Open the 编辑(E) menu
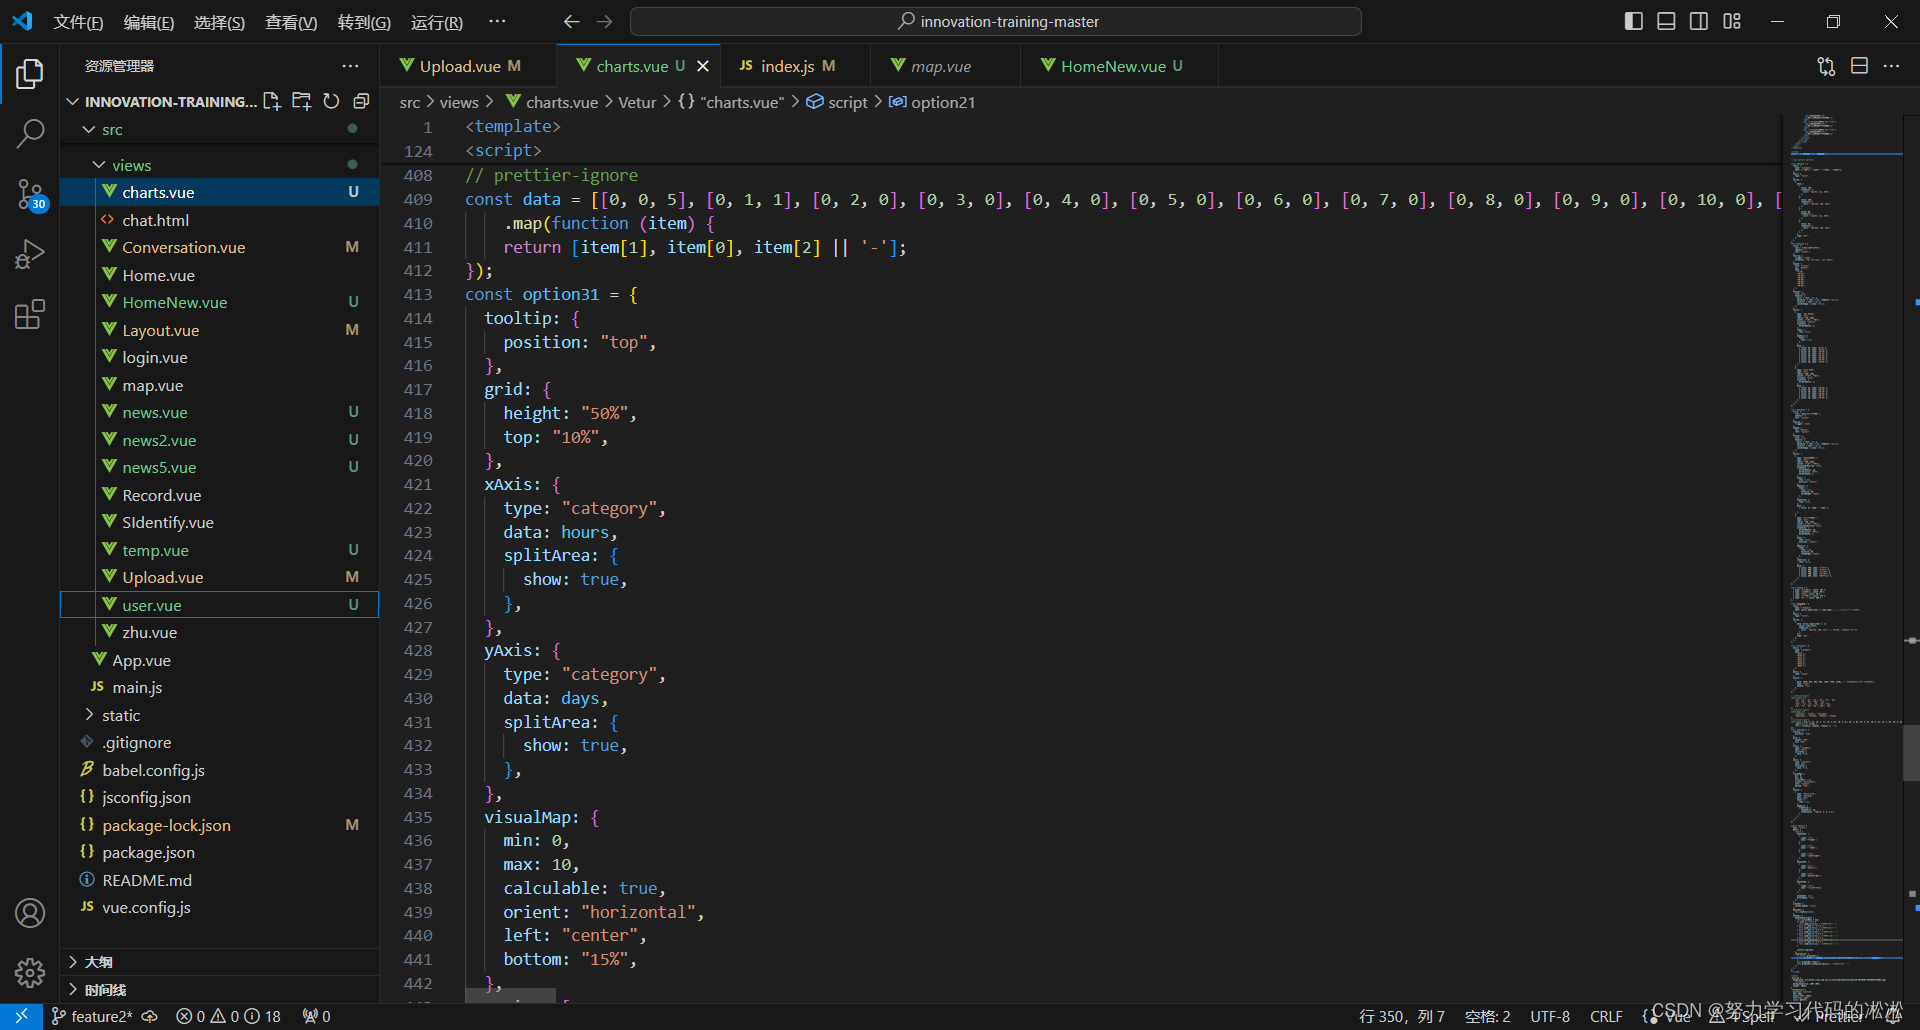This screenshot has width=1920, height=1030. (149, 22)
